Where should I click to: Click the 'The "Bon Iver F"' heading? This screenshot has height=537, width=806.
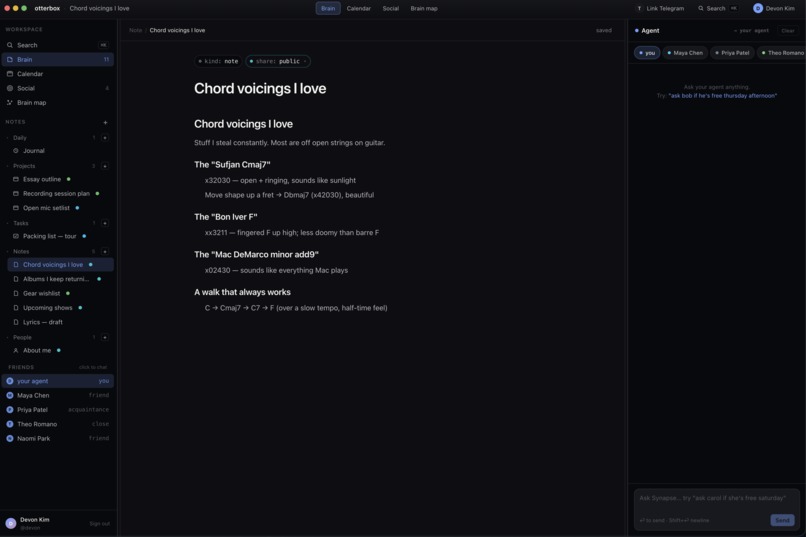226,217
